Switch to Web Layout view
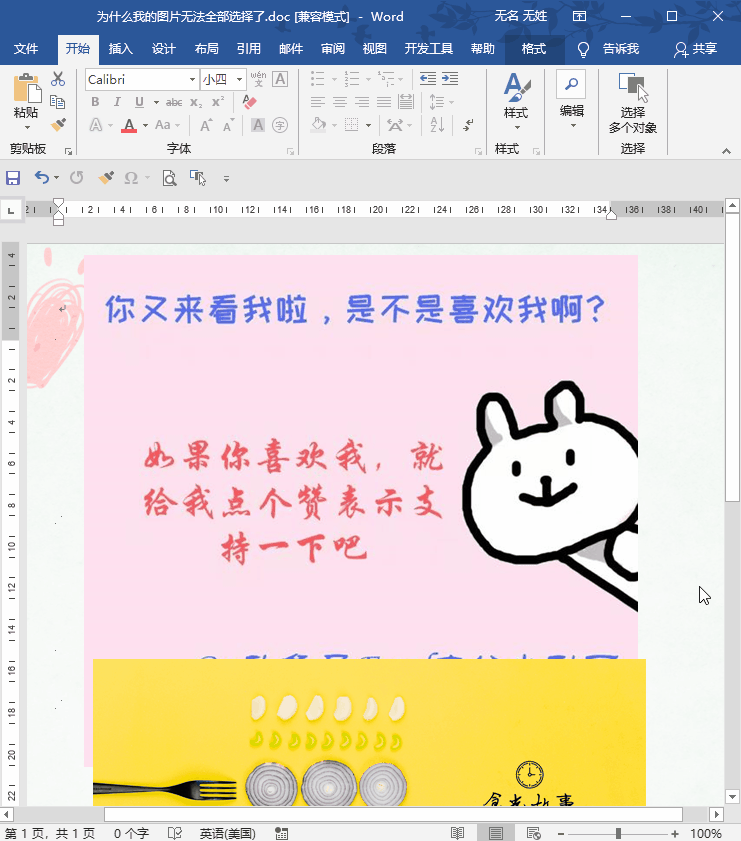 coord(532,833)
